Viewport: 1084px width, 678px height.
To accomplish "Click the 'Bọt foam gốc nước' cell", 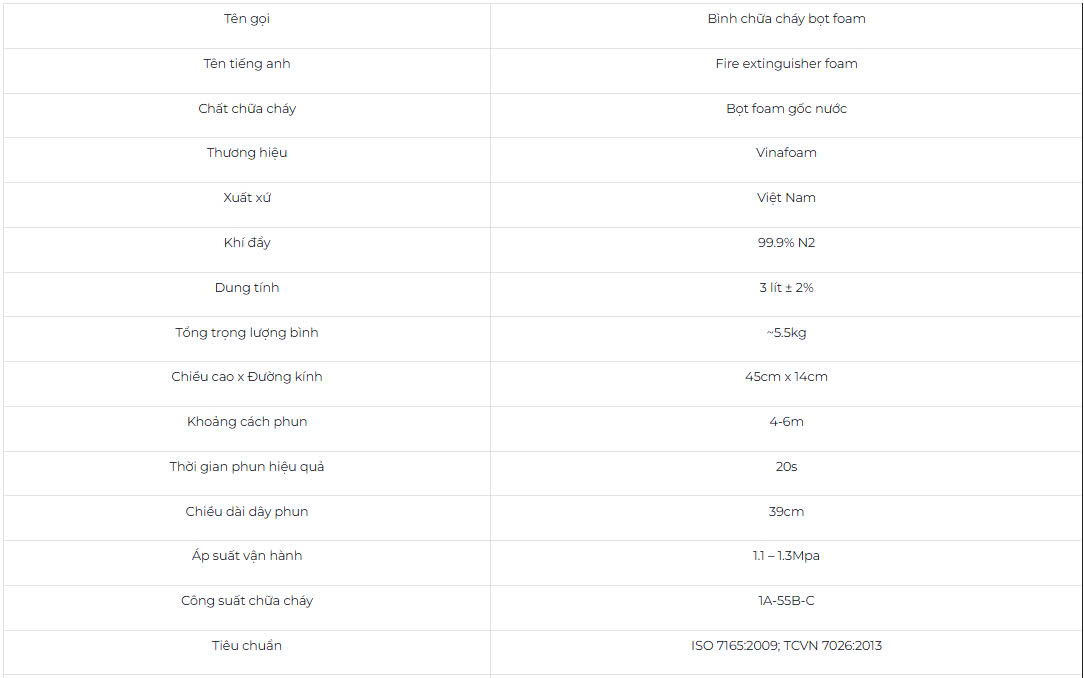I will click(x=786, y=108).
